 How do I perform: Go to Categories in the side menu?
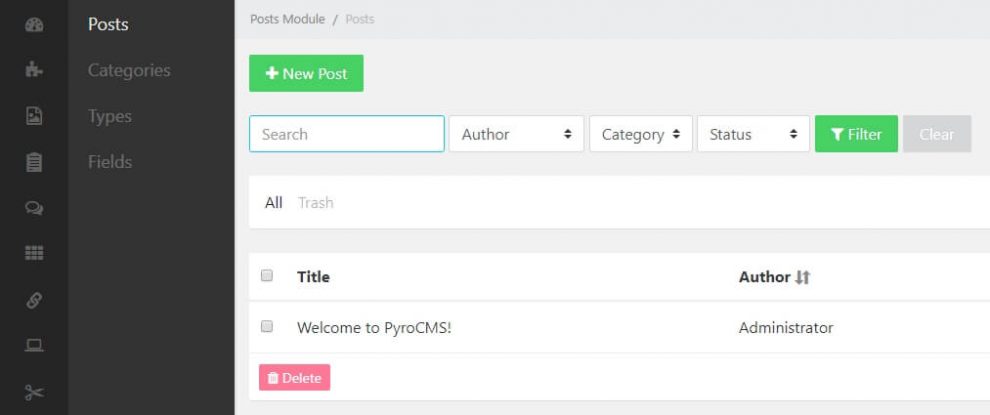[129, 70]
